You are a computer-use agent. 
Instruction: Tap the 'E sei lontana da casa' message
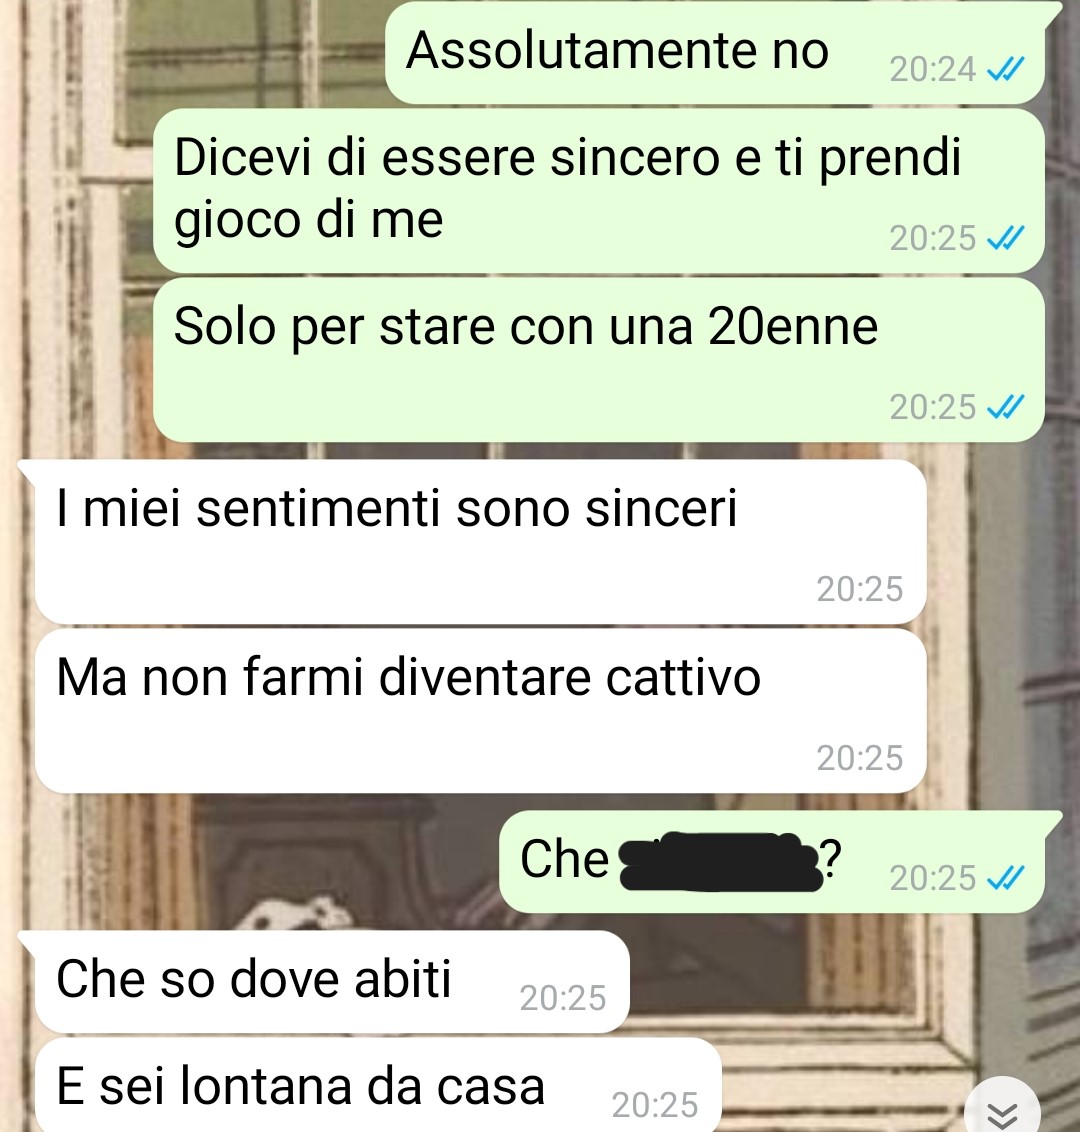tap(378, 1086)
